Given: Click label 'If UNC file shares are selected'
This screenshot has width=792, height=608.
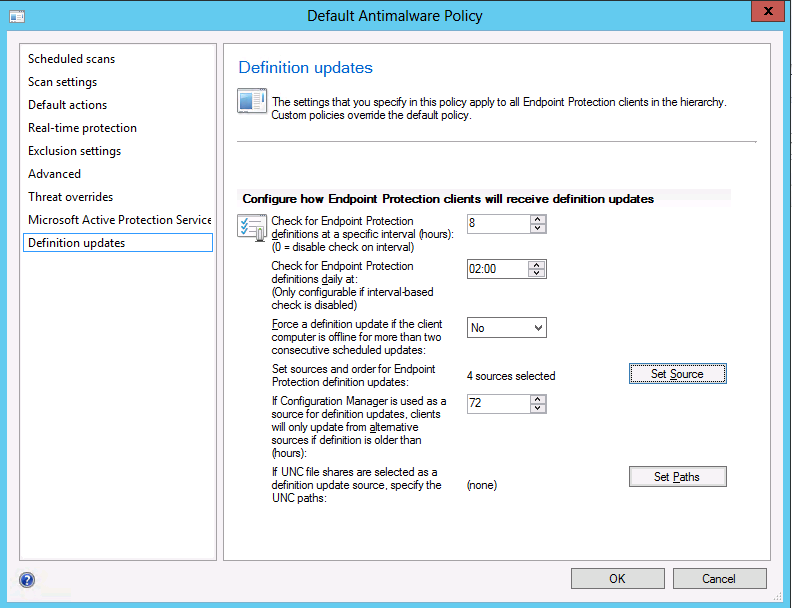Looking at the screenshot, I should [x=354, y=472].
